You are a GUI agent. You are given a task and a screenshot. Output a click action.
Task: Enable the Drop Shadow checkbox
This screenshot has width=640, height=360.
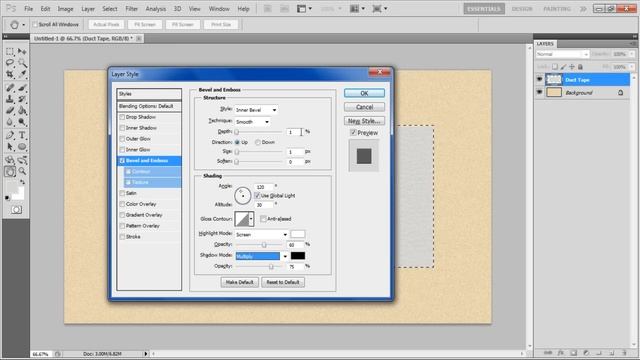[x=122, y=117]
